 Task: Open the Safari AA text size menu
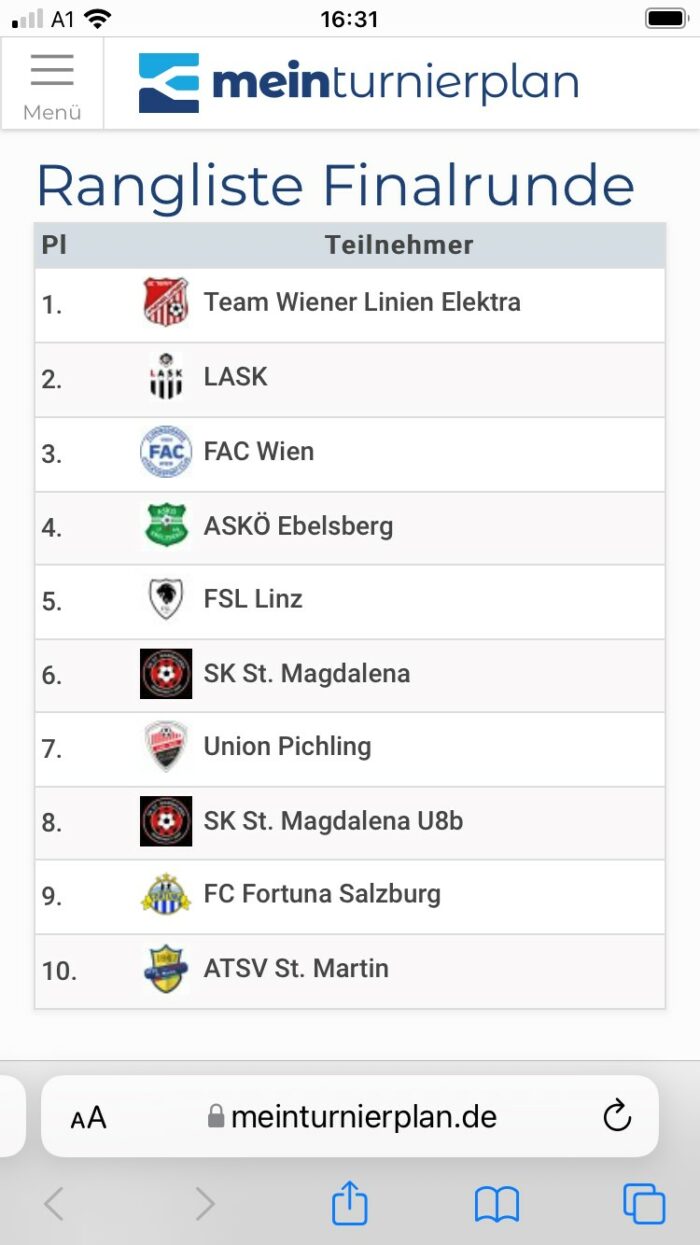point(88,1118)
